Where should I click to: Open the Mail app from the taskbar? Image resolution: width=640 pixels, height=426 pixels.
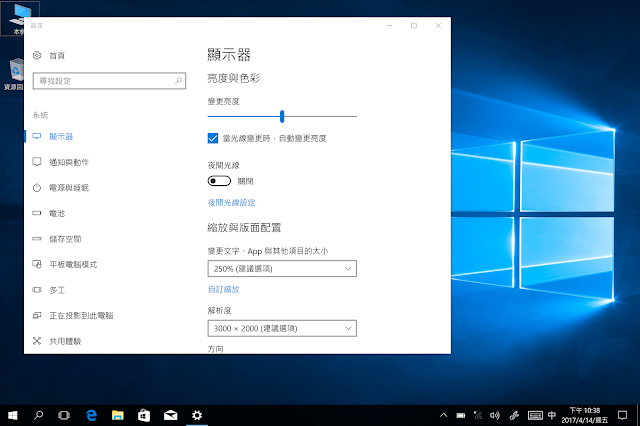click(171, 415)
